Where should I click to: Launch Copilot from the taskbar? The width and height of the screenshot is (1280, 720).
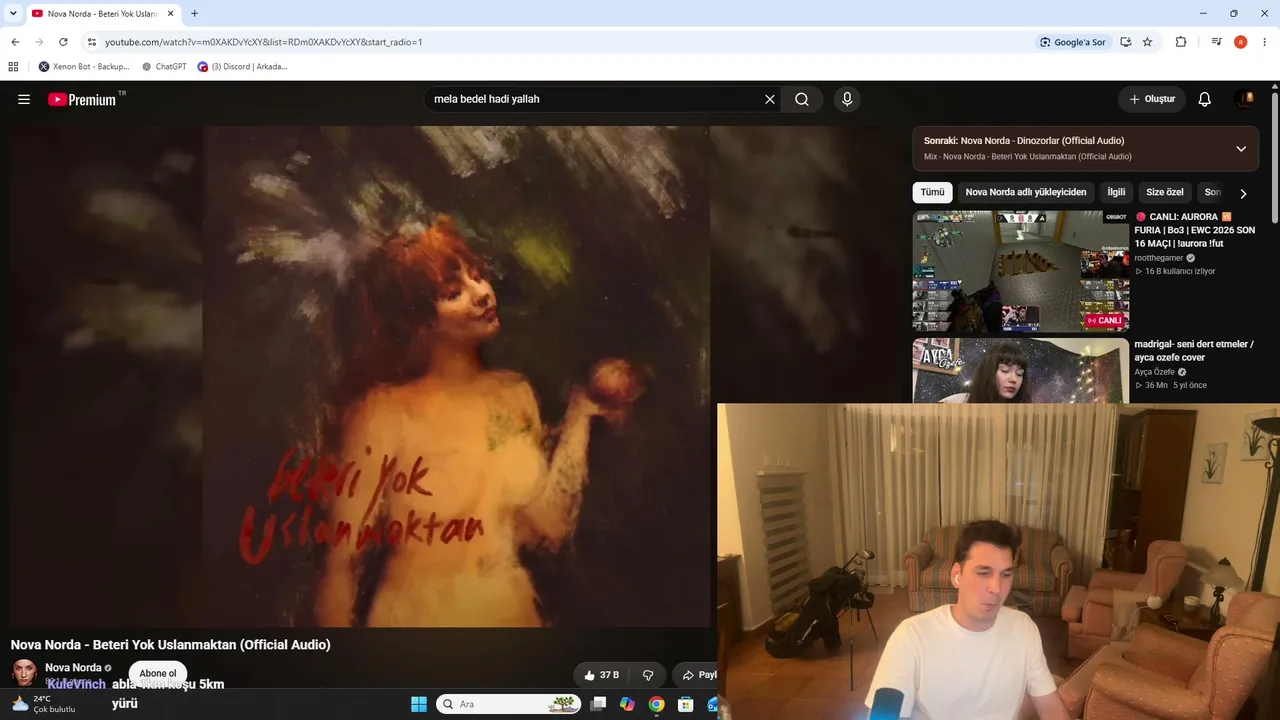pos(627,704)
